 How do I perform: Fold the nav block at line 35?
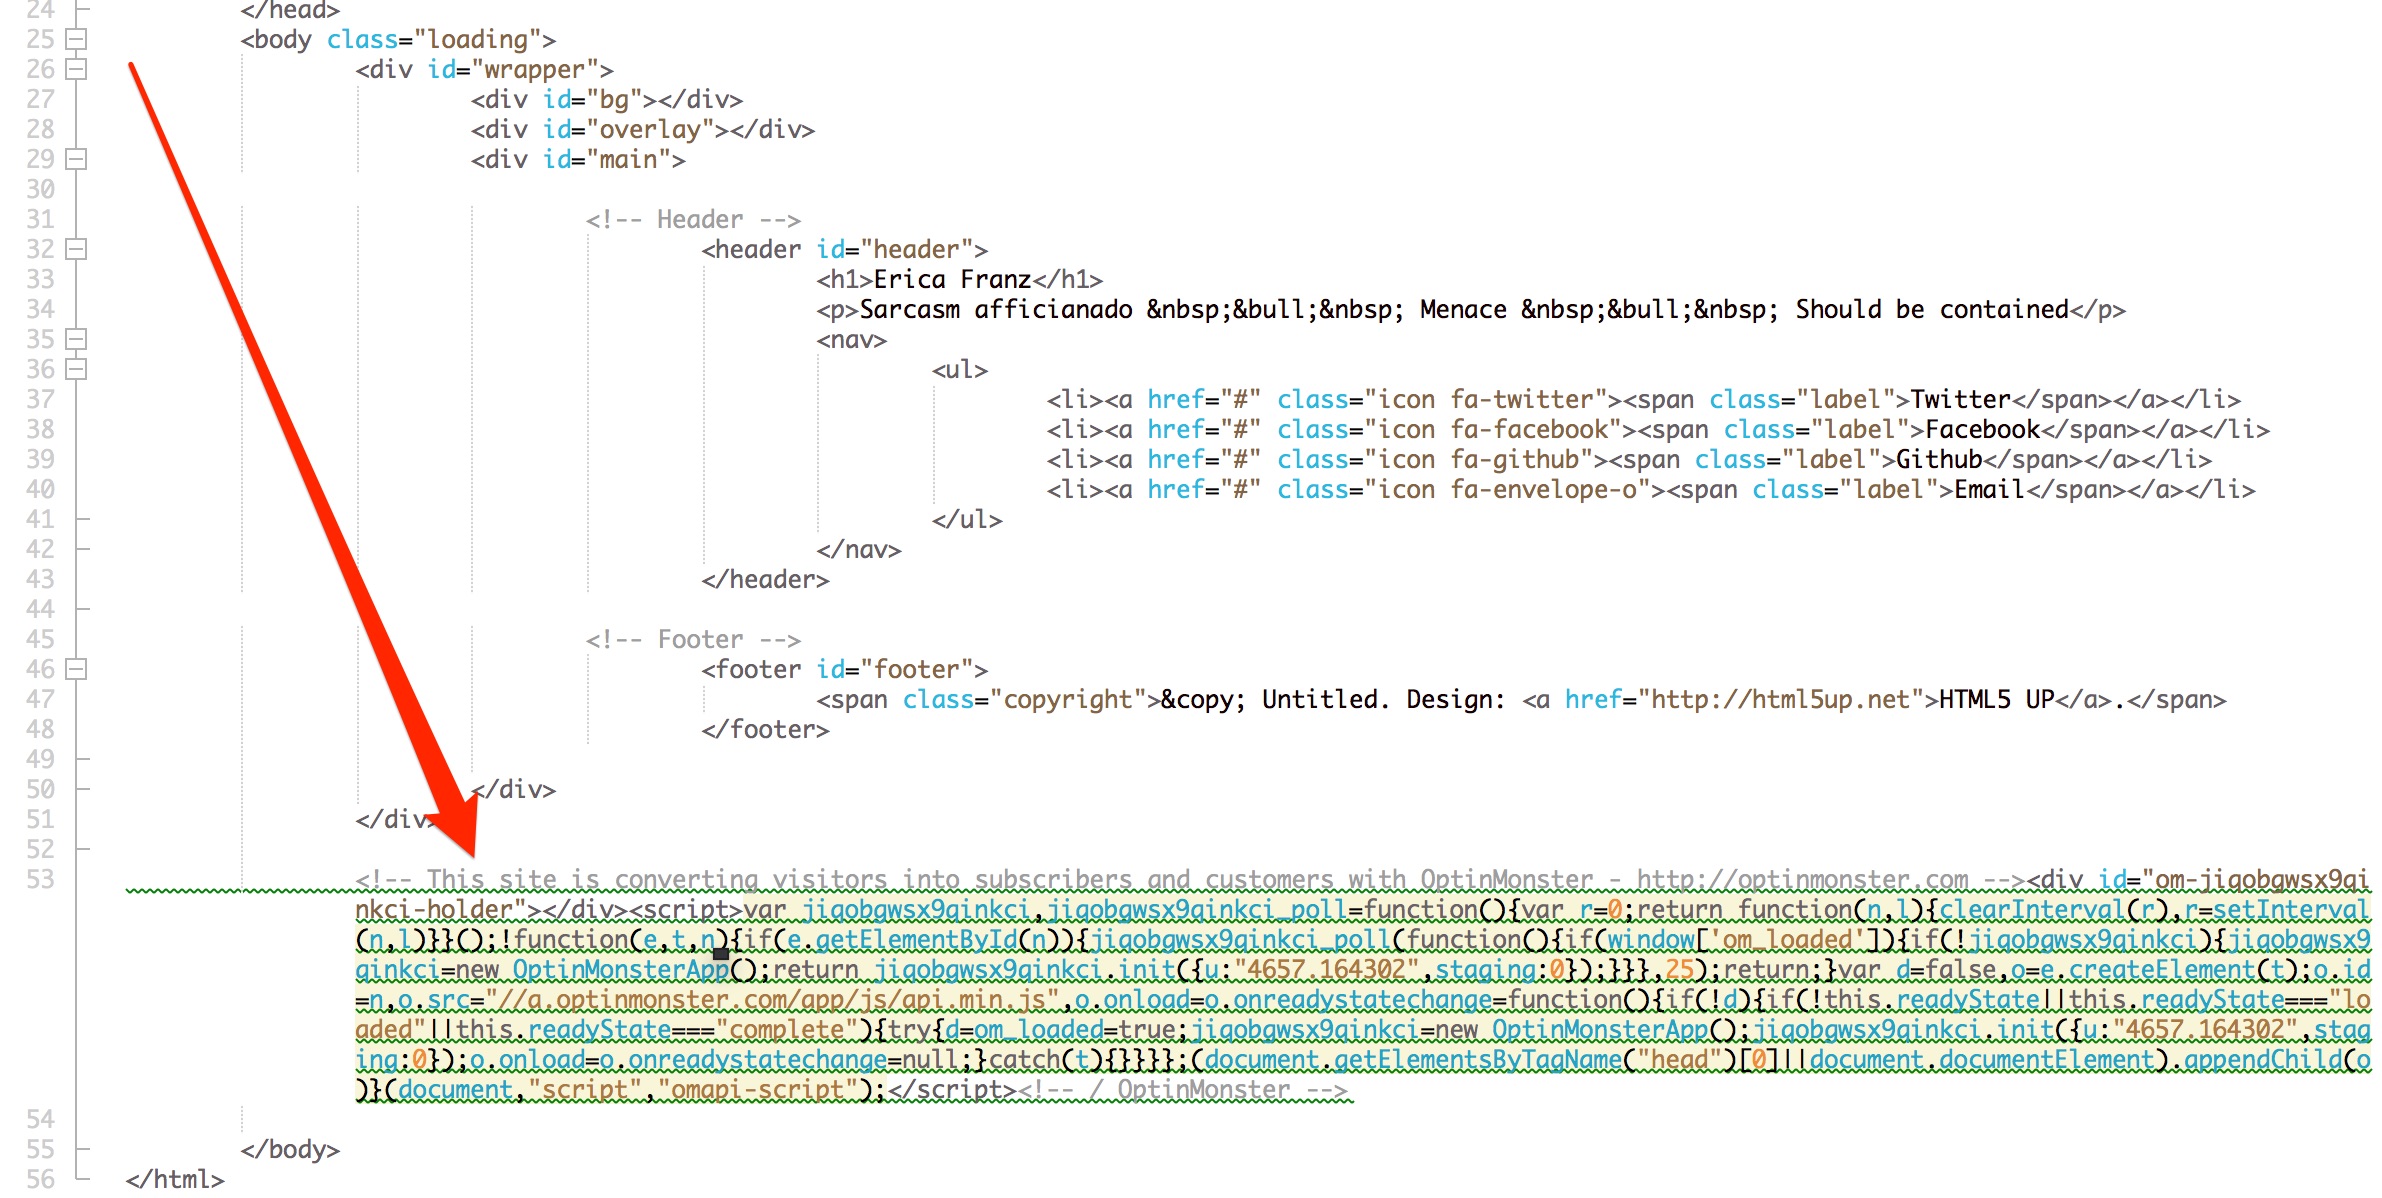[x=76, y=339]
